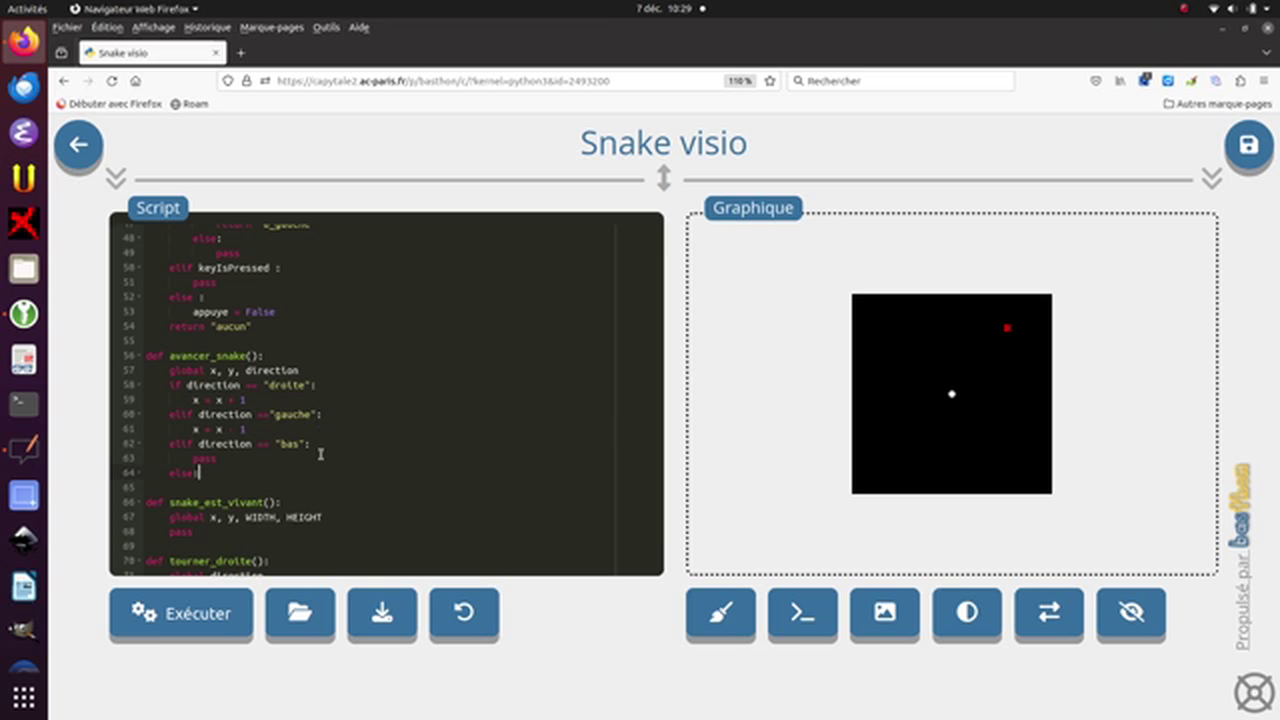Open the Débuter avec Firefox bookmark

coord(110,103)
